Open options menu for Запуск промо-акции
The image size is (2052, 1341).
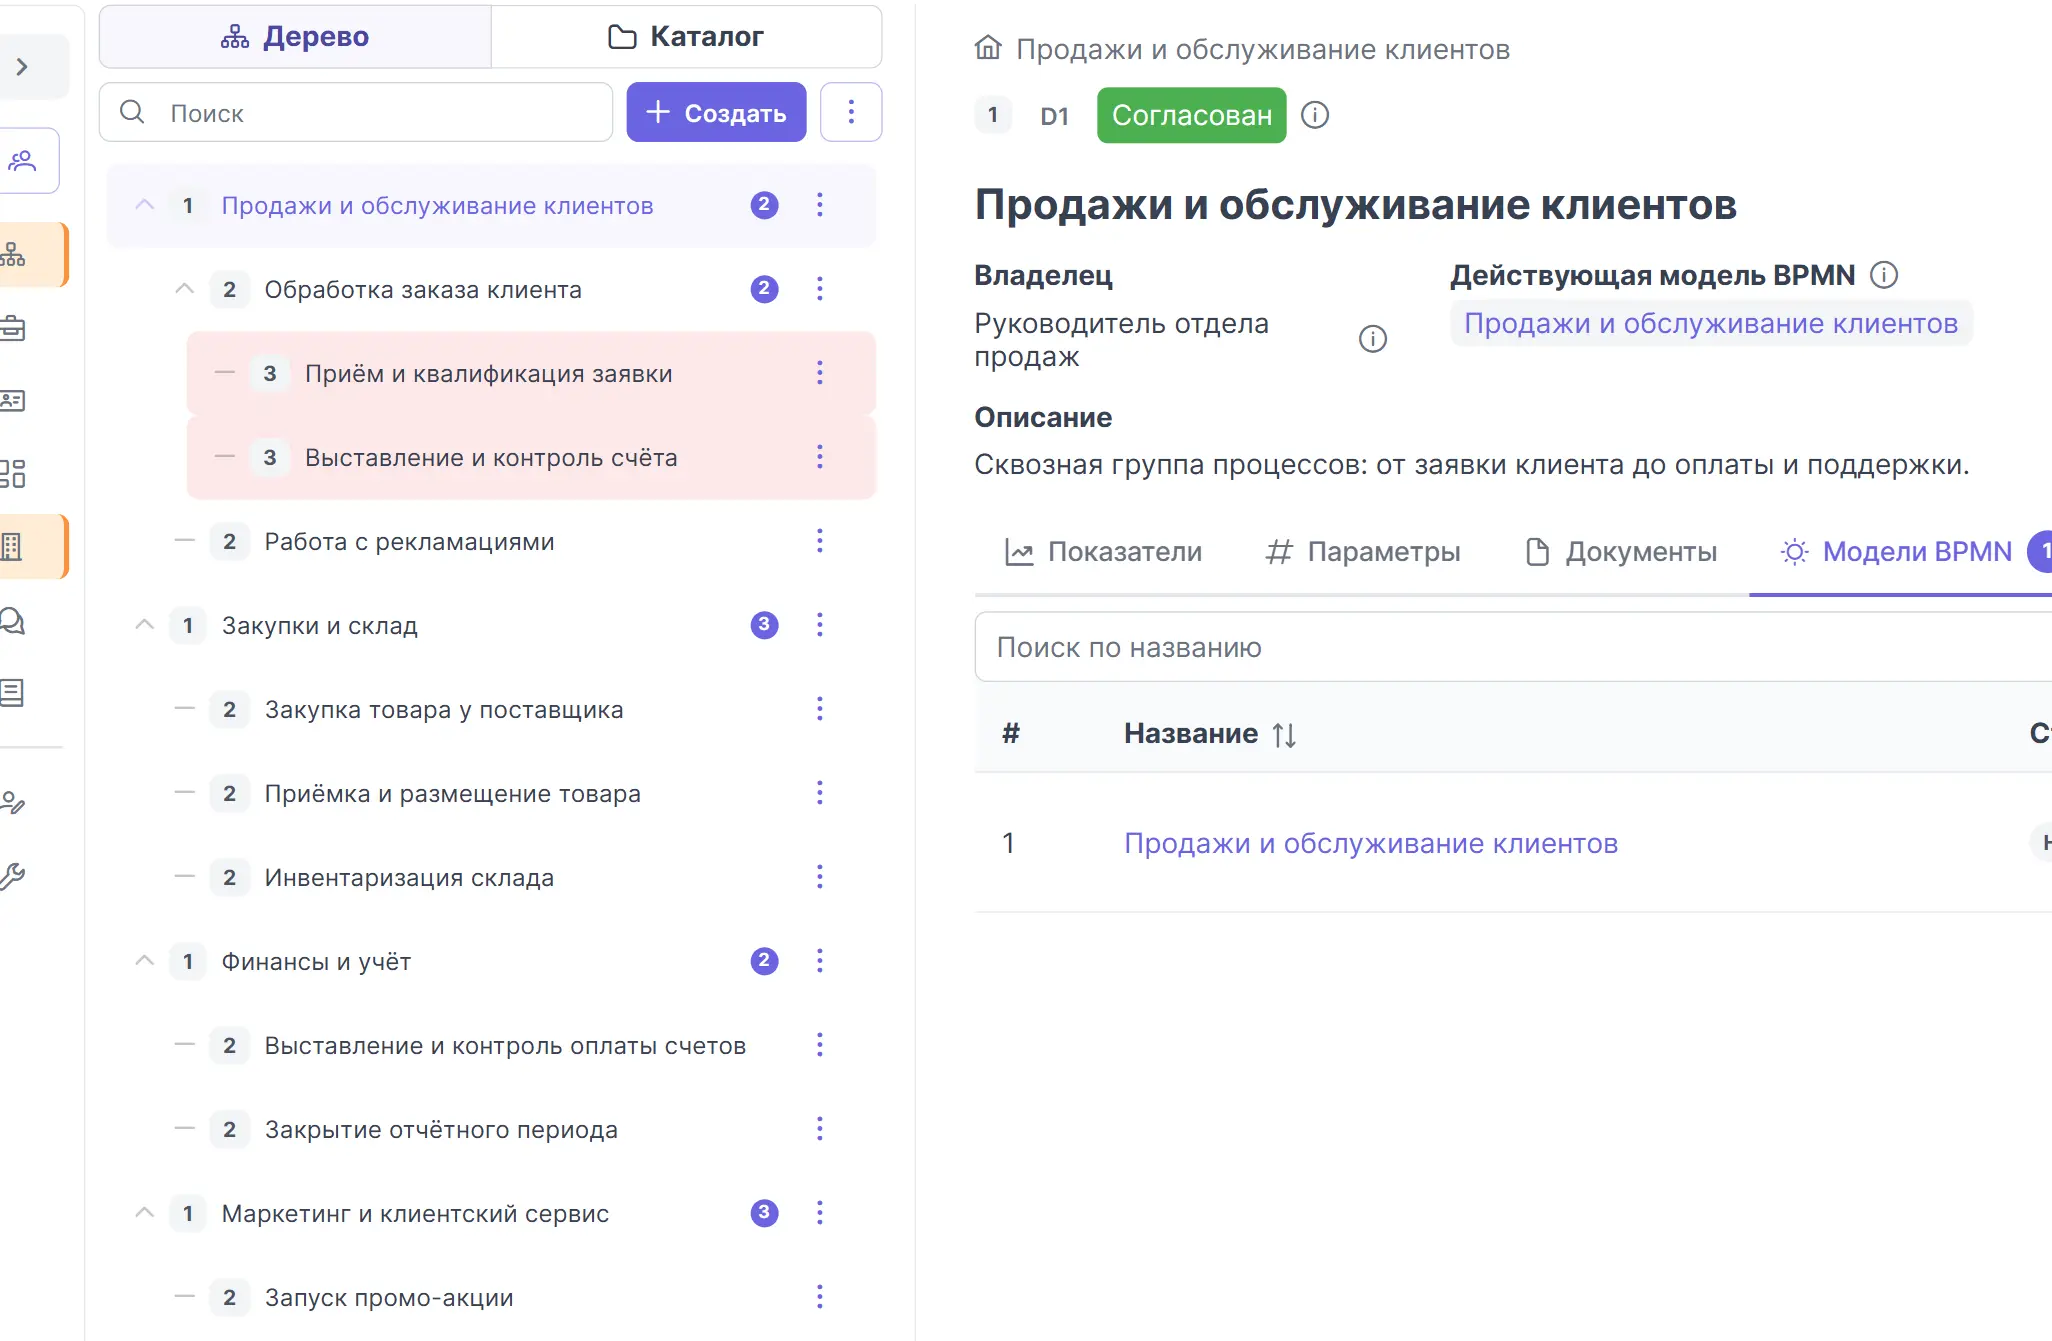click(x=820, y=1297)
